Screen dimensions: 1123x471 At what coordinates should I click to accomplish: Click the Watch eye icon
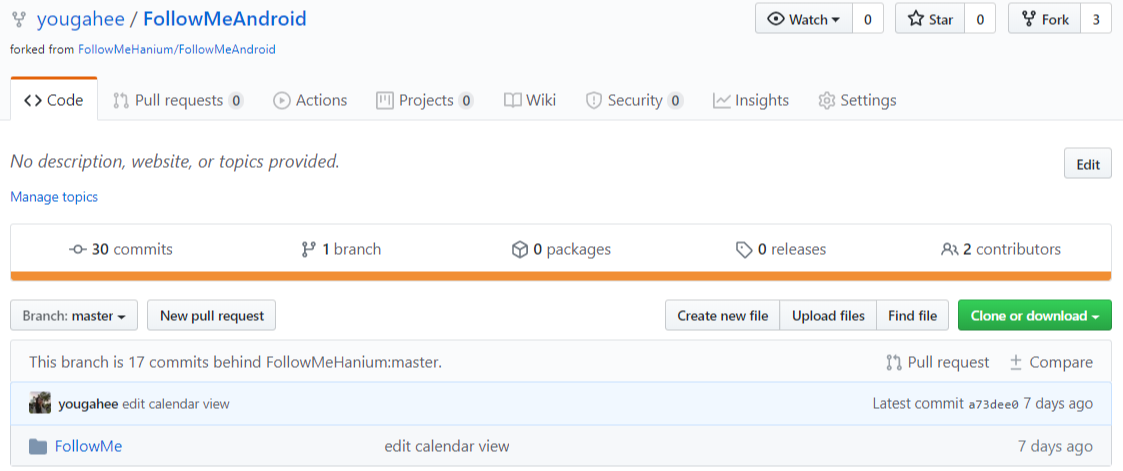(776, 19)
